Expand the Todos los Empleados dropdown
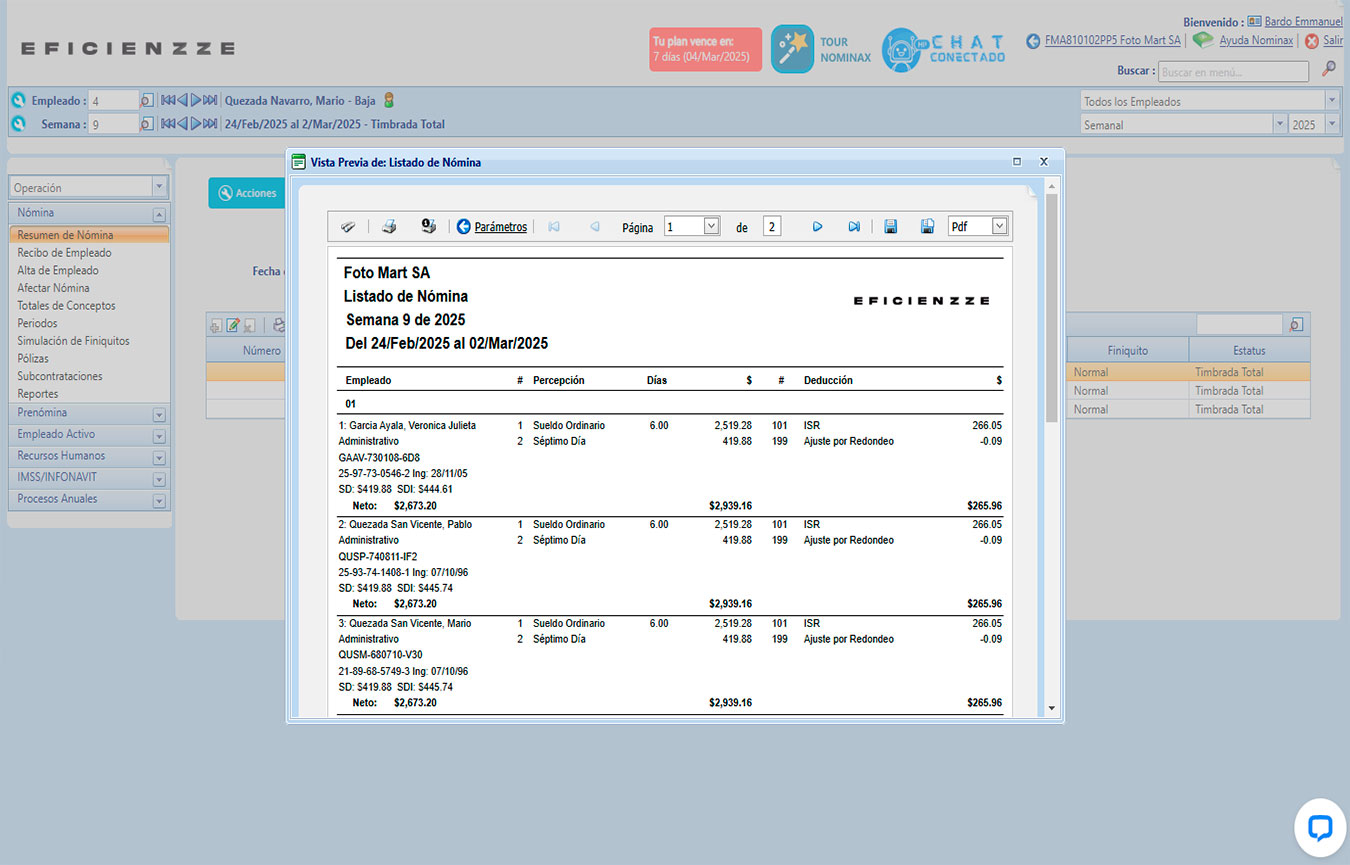Viewport: 1350px width, 865px height. (1331, 101)
